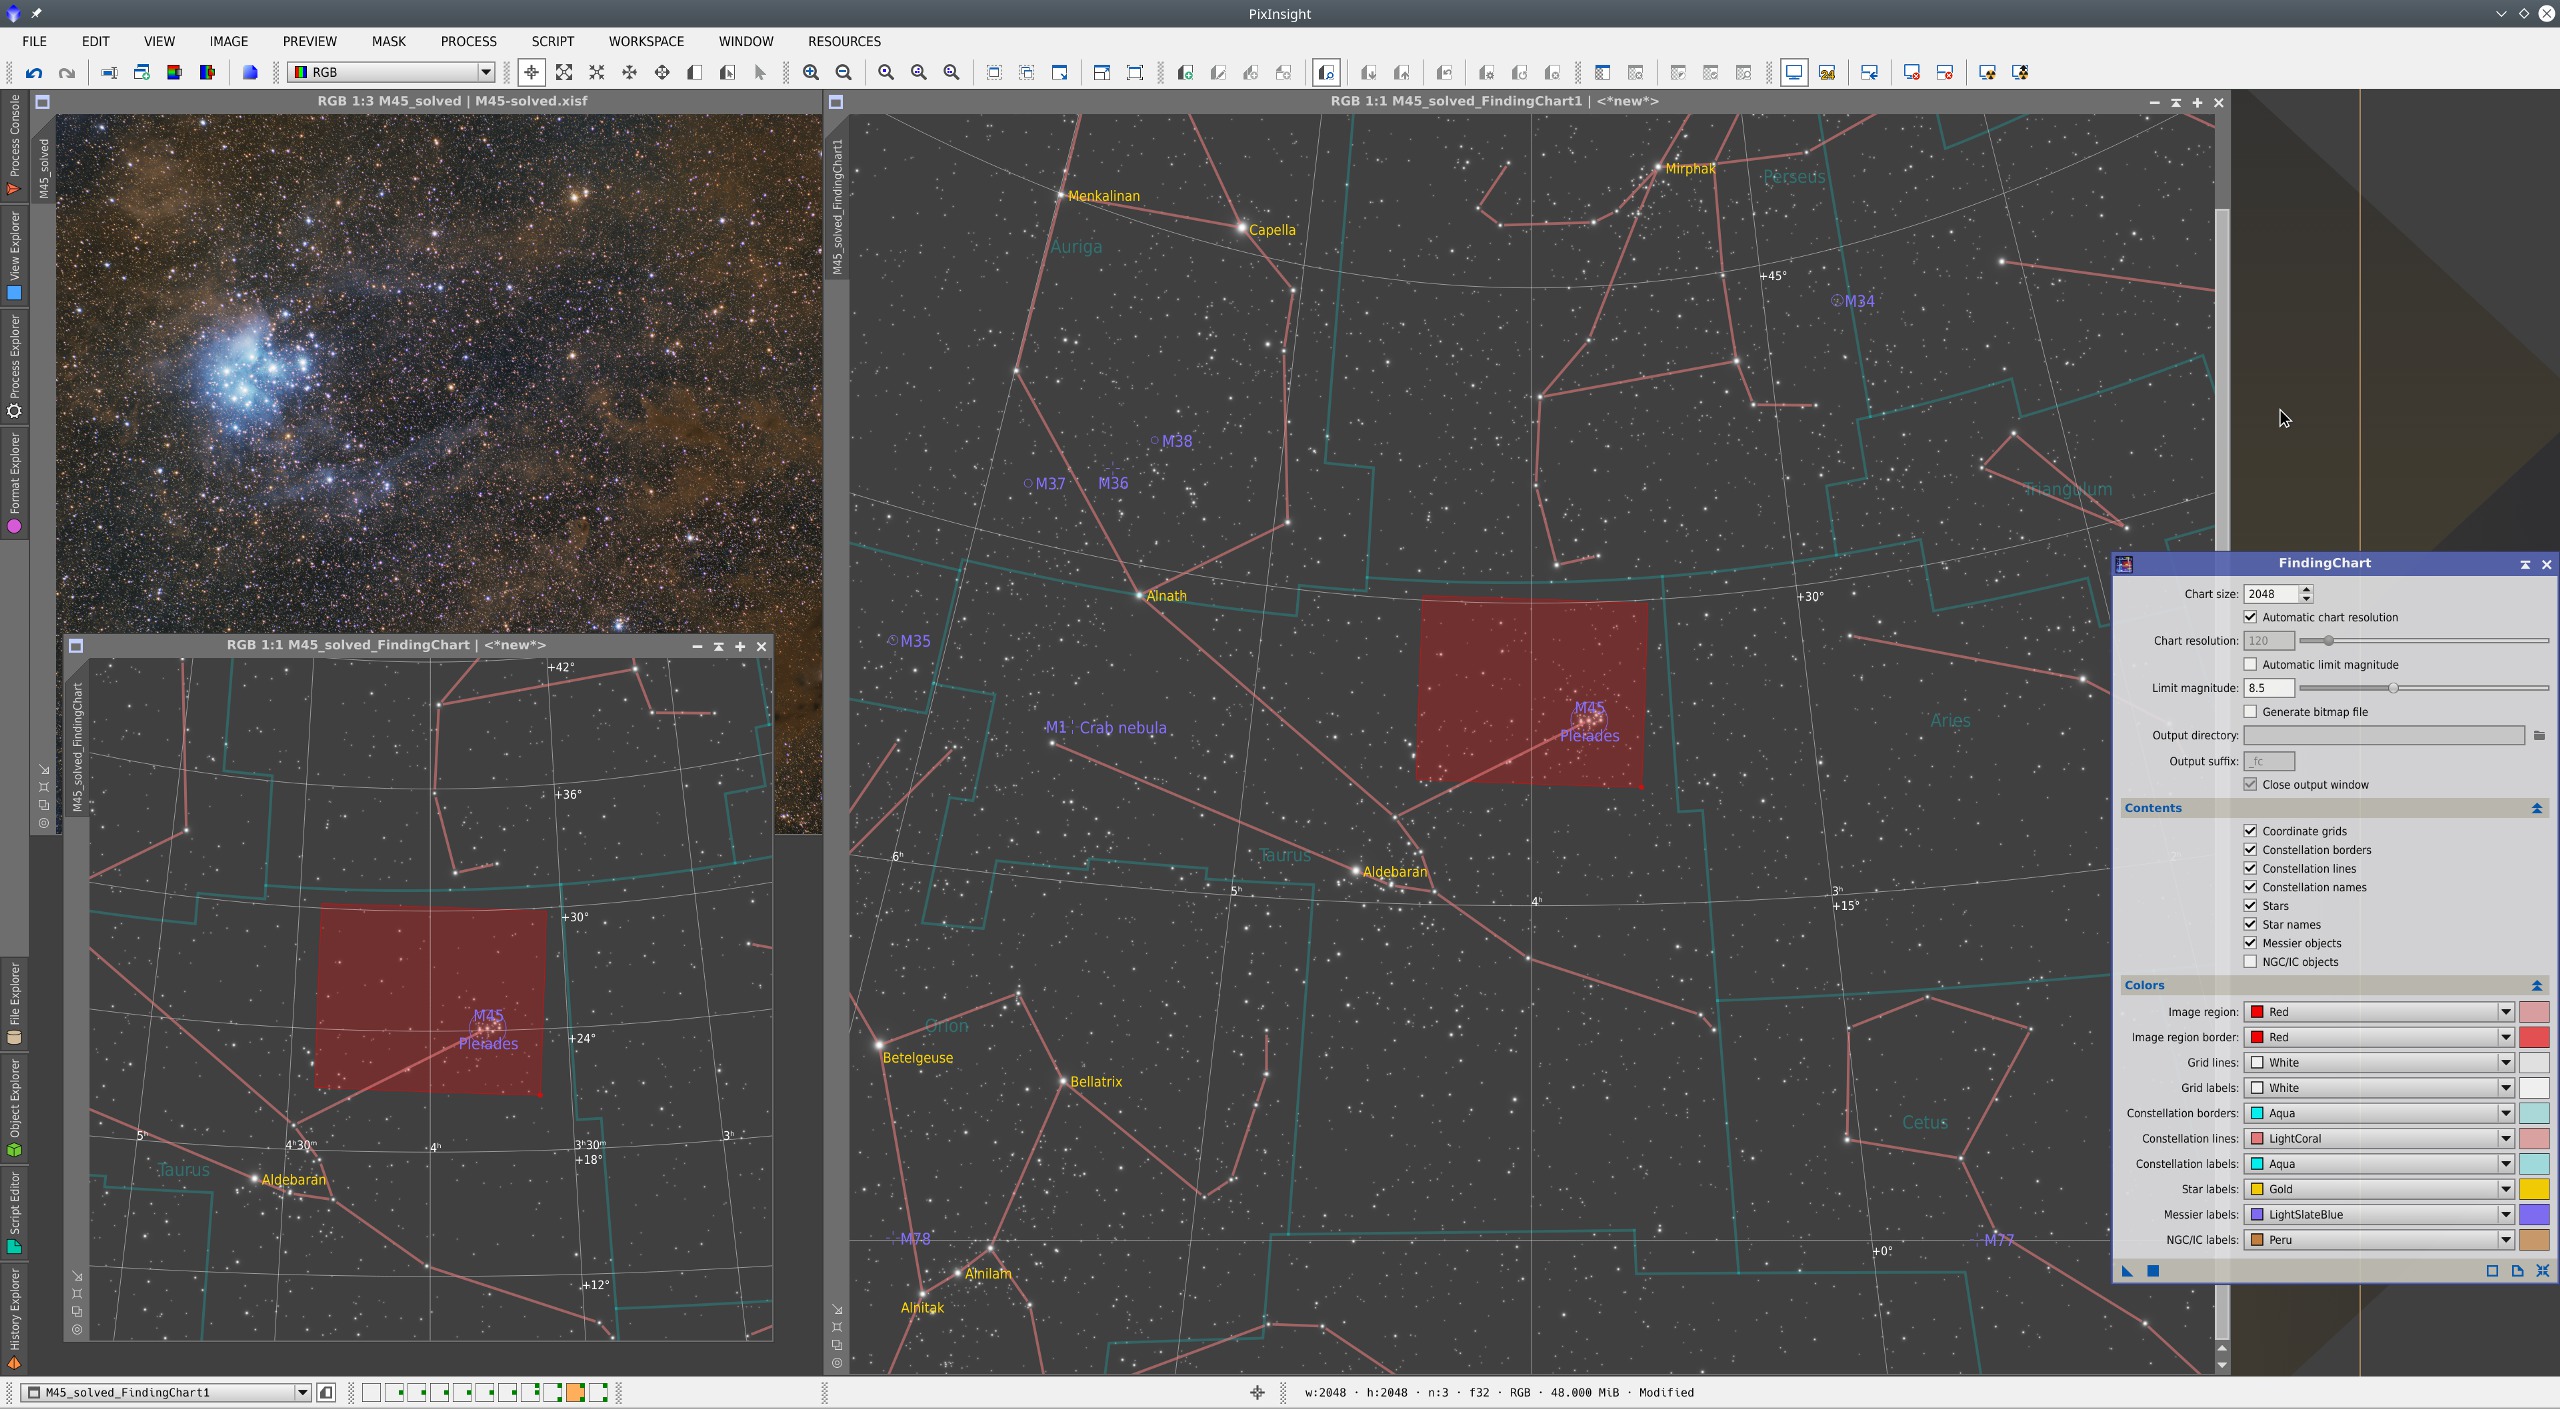
Task: Click the 24-bit display toolbar icon
Action: (x=1827, y=72)
